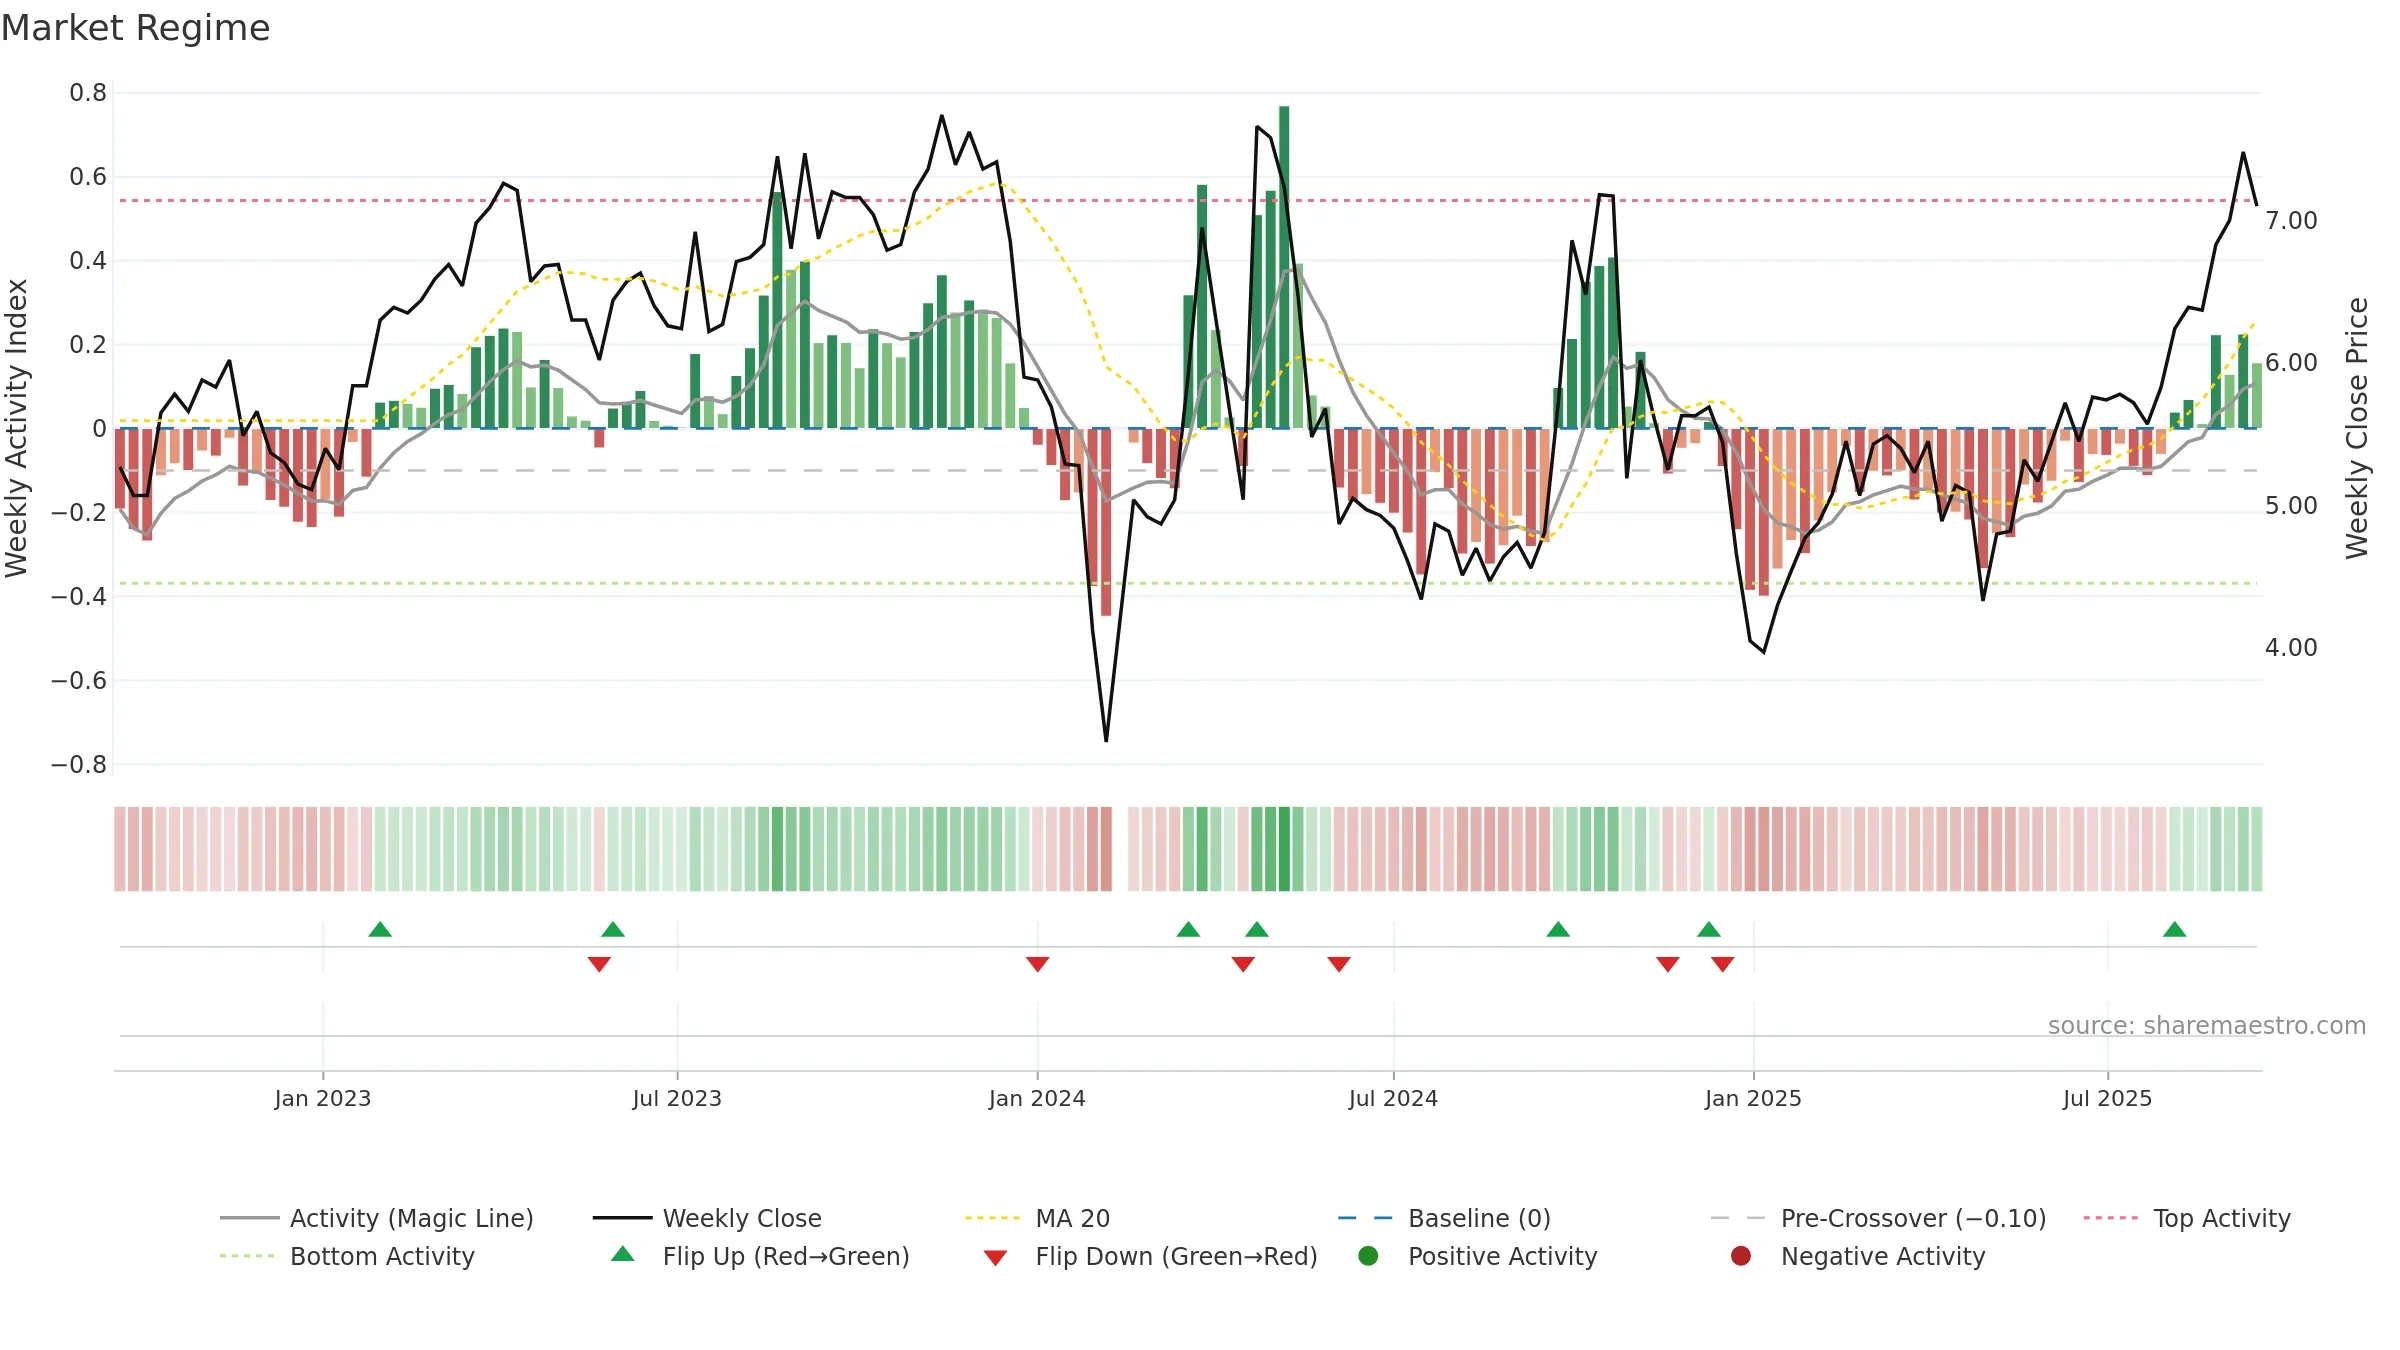Click the Jul 2023 x-axis label

pos(677,1098)
